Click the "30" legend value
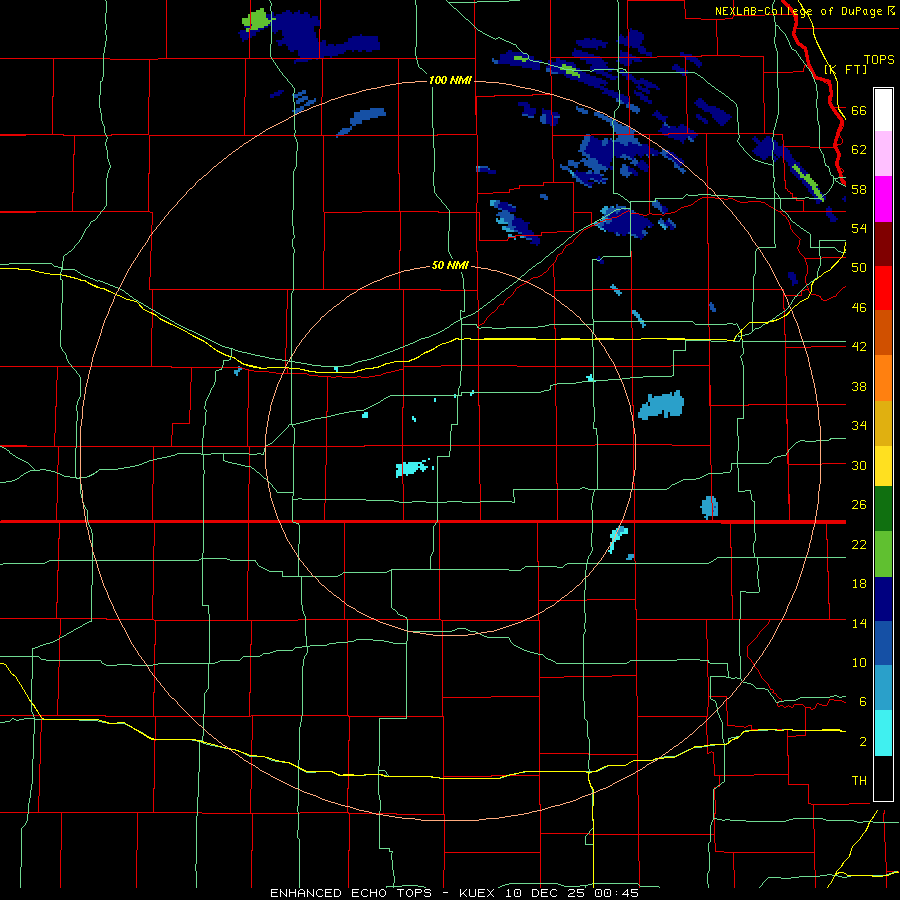The height and width of the screenshot is (900, 900). (x=859, y=465)
